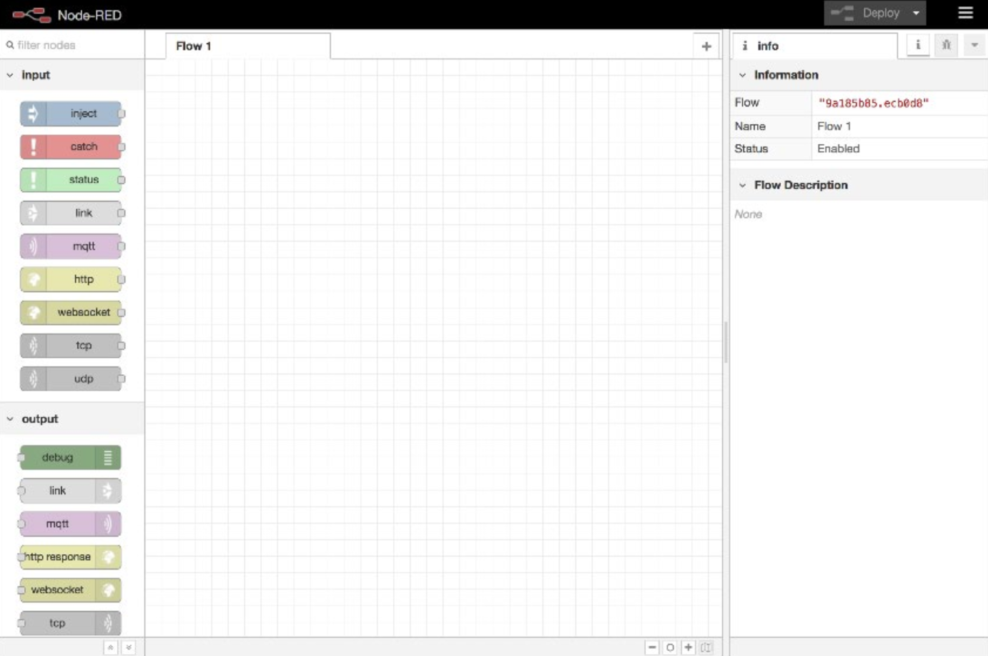Image resolution: width=988 pixels, height=656 pixels.
Task: Select the output mqtt node
Action: pyautogui.click(x=71, y=524)
